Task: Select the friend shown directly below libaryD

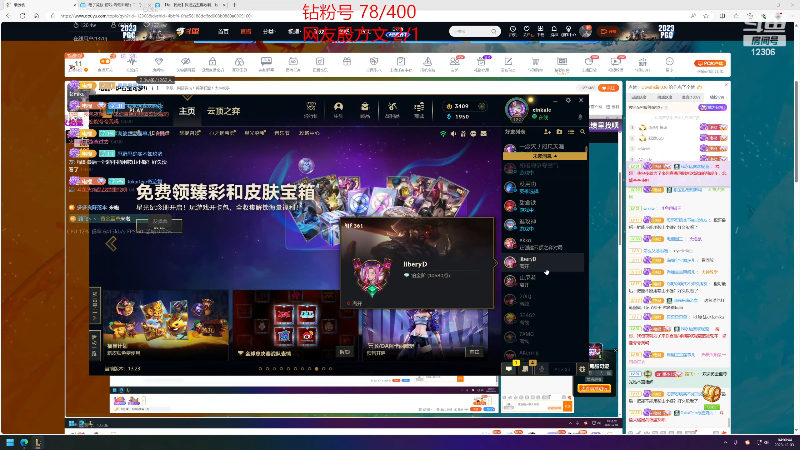Action: [x=543, y=281]
